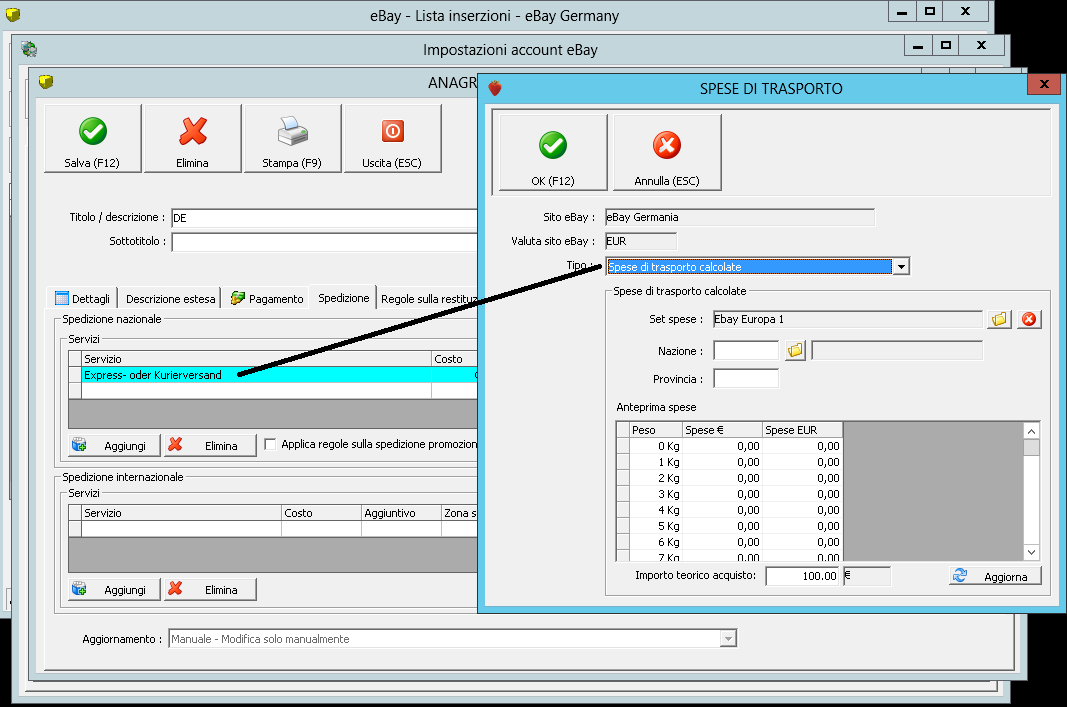The image size is (1067, 707).
Task: Click the Spese EUR column header
Action: (802, 430)
